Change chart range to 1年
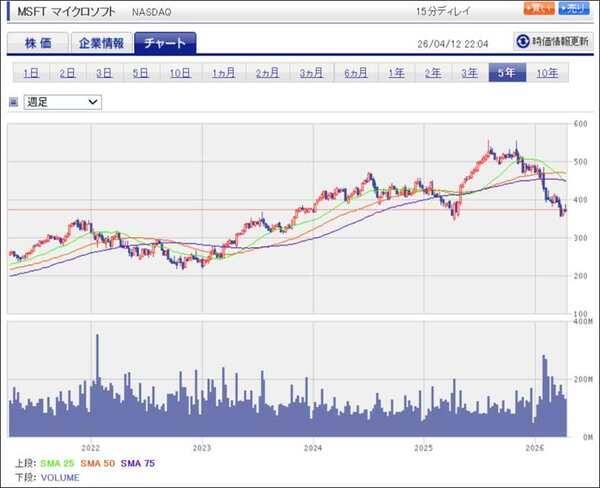 [396, 72]
